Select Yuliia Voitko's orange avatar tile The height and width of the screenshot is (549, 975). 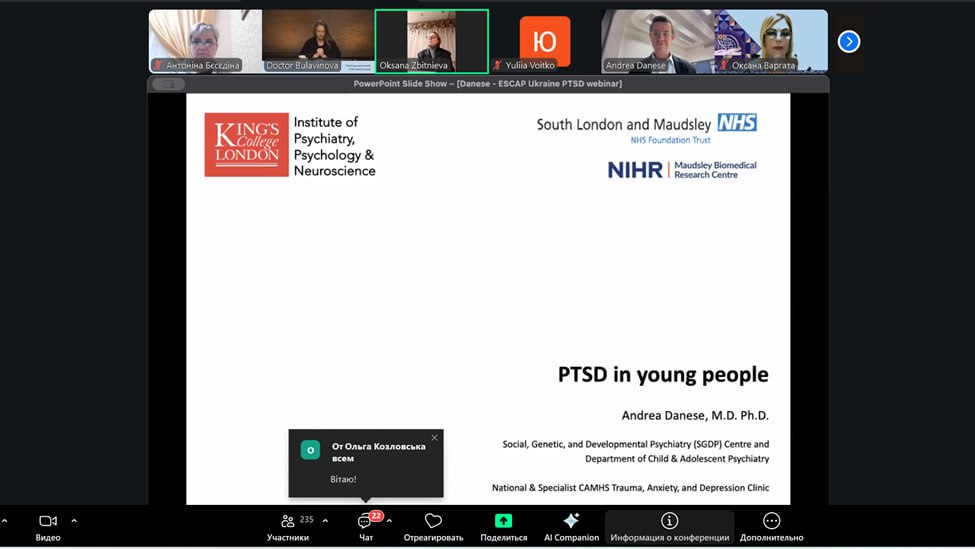tap(544, 41)
